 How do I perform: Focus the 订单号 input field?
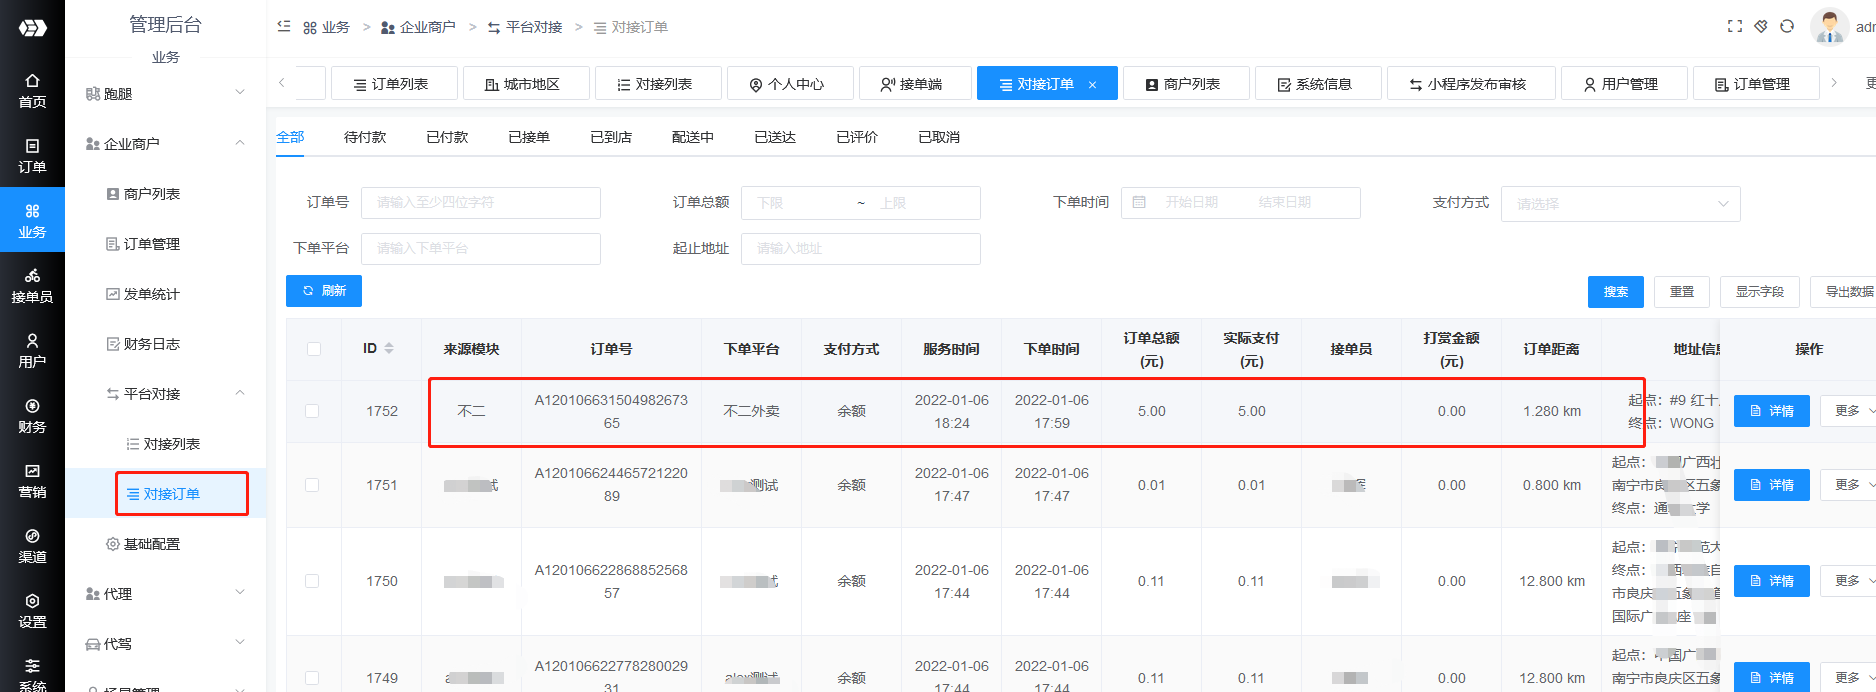[x=481, y=203]
